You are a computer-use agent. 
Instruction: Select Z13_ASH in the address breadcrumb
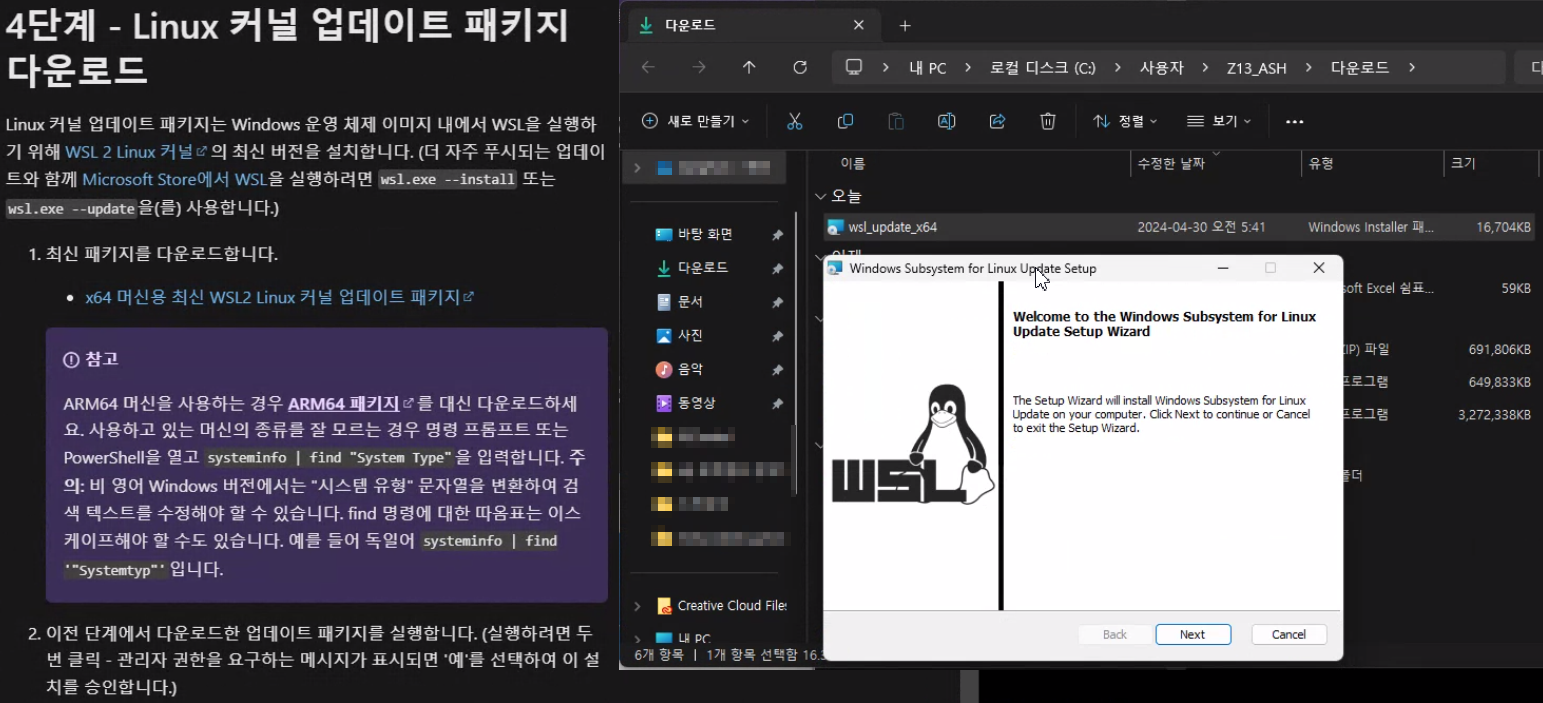click(x=1257, y=68)
